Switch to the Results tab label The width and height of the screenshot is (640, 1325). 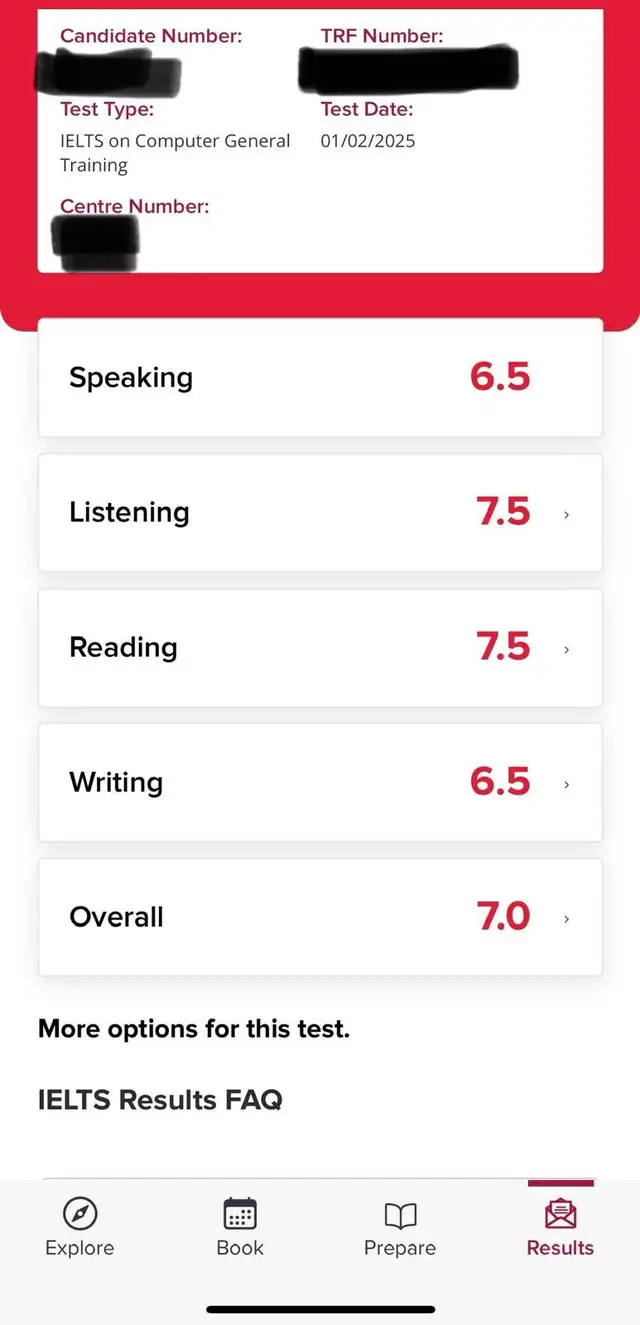click(560, 1248)
